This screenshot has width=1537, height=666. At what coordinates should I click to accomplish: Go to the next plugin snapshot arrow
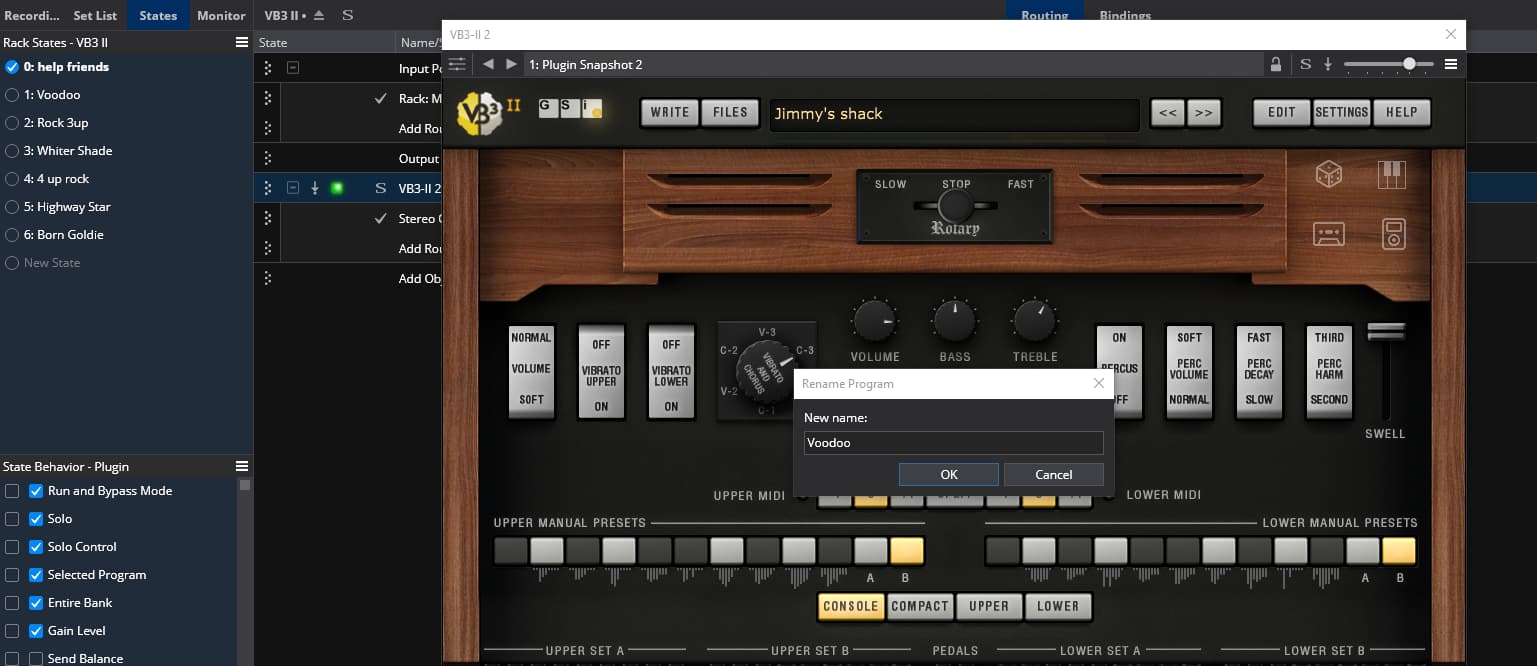coord(511,64)
